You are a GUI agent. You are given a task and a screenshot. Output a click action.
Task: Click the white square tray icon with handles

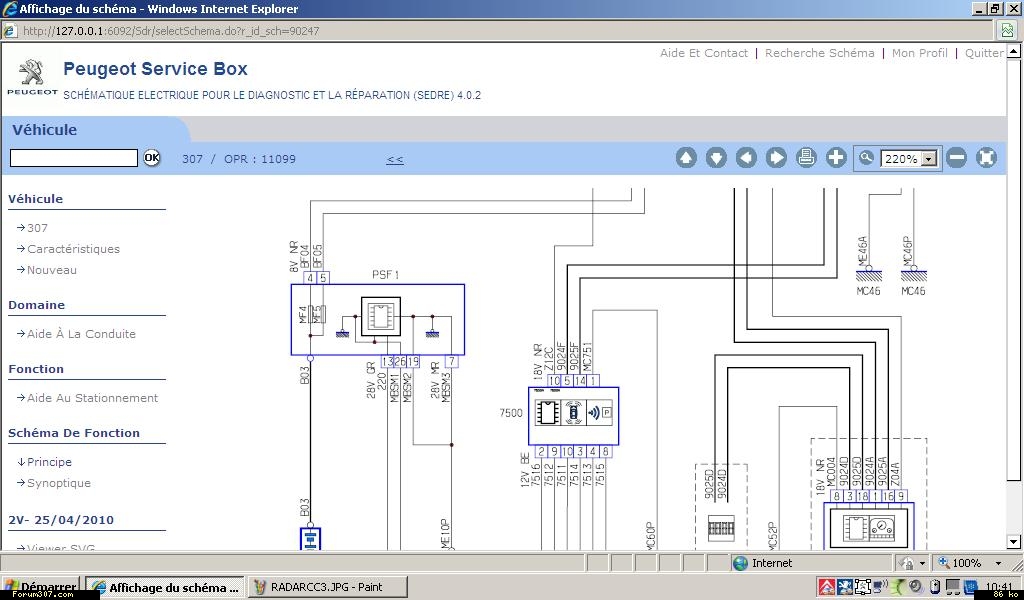(863, 586)
